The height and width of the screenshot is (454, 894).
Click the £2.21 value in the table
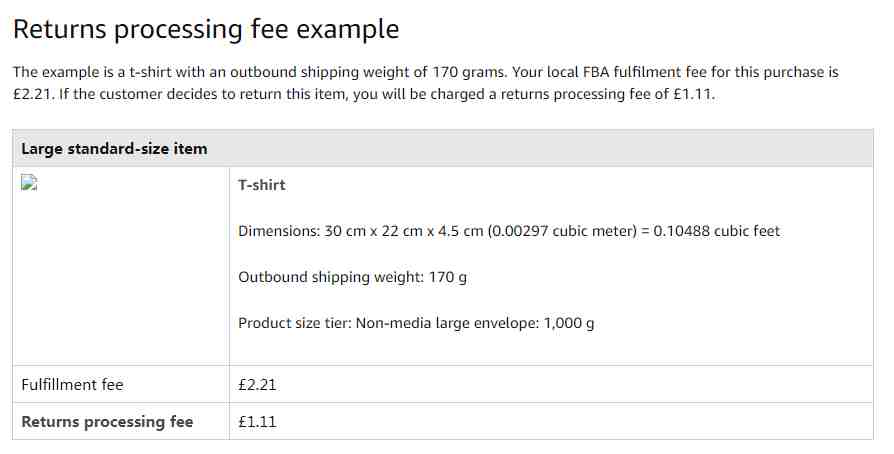tap(257, 385)
